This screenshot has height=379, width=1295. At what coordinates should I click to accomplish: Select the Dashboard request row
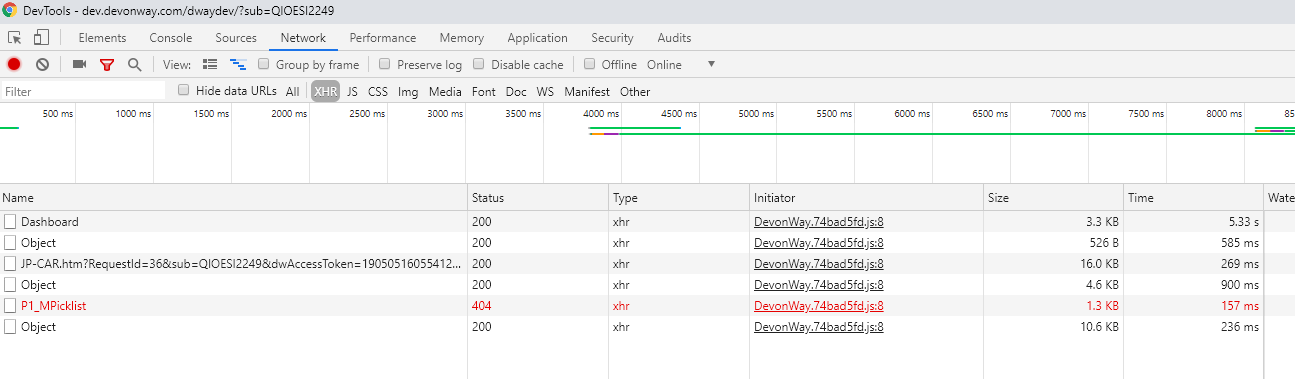[647, 222]
